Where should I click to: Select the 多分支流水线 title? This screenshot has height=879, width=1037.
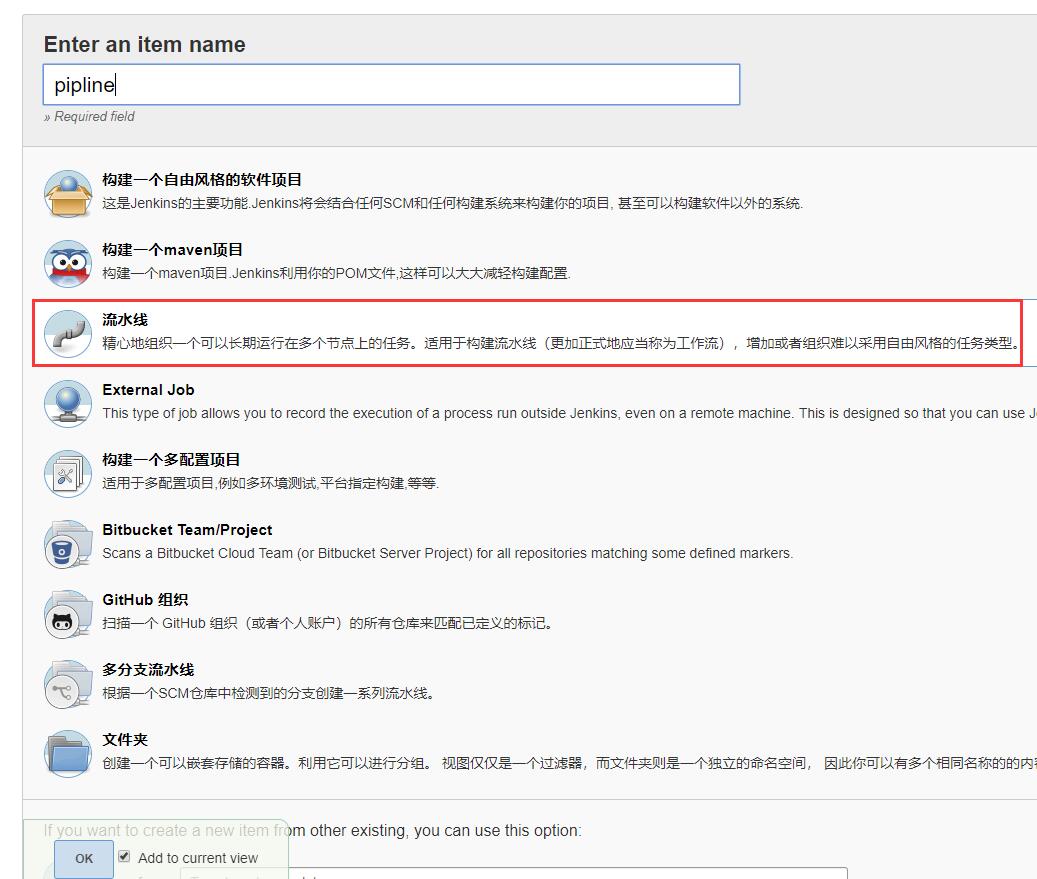[148, 670]
